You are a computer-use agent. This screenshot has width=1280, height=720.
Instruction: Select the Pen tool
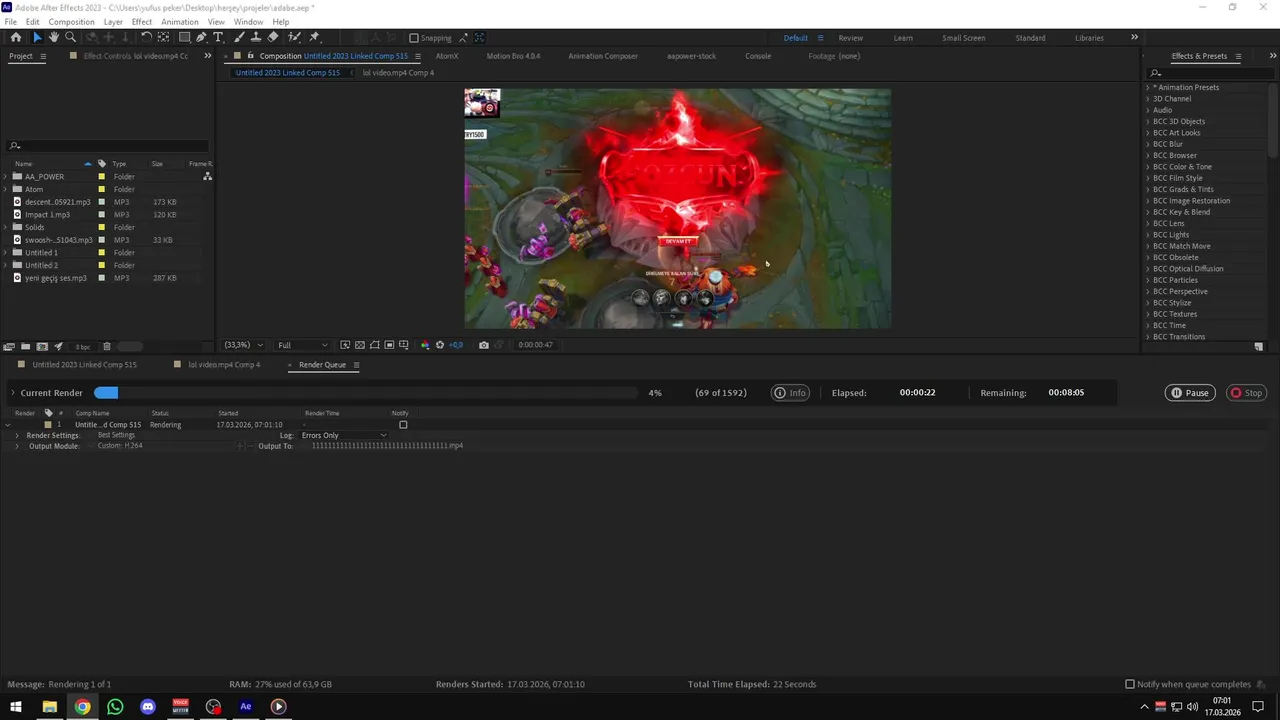pyautogui.click(x=201, y=37)
